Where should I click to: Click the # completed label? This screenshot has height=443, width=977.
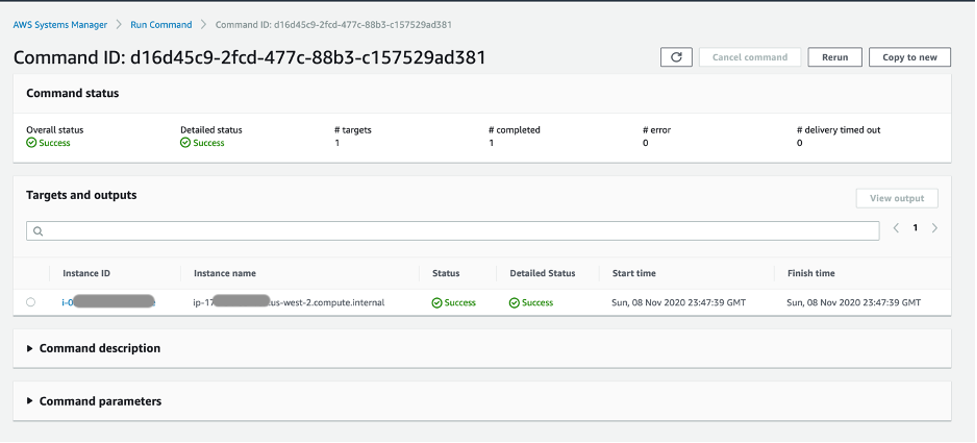point(514,130)
